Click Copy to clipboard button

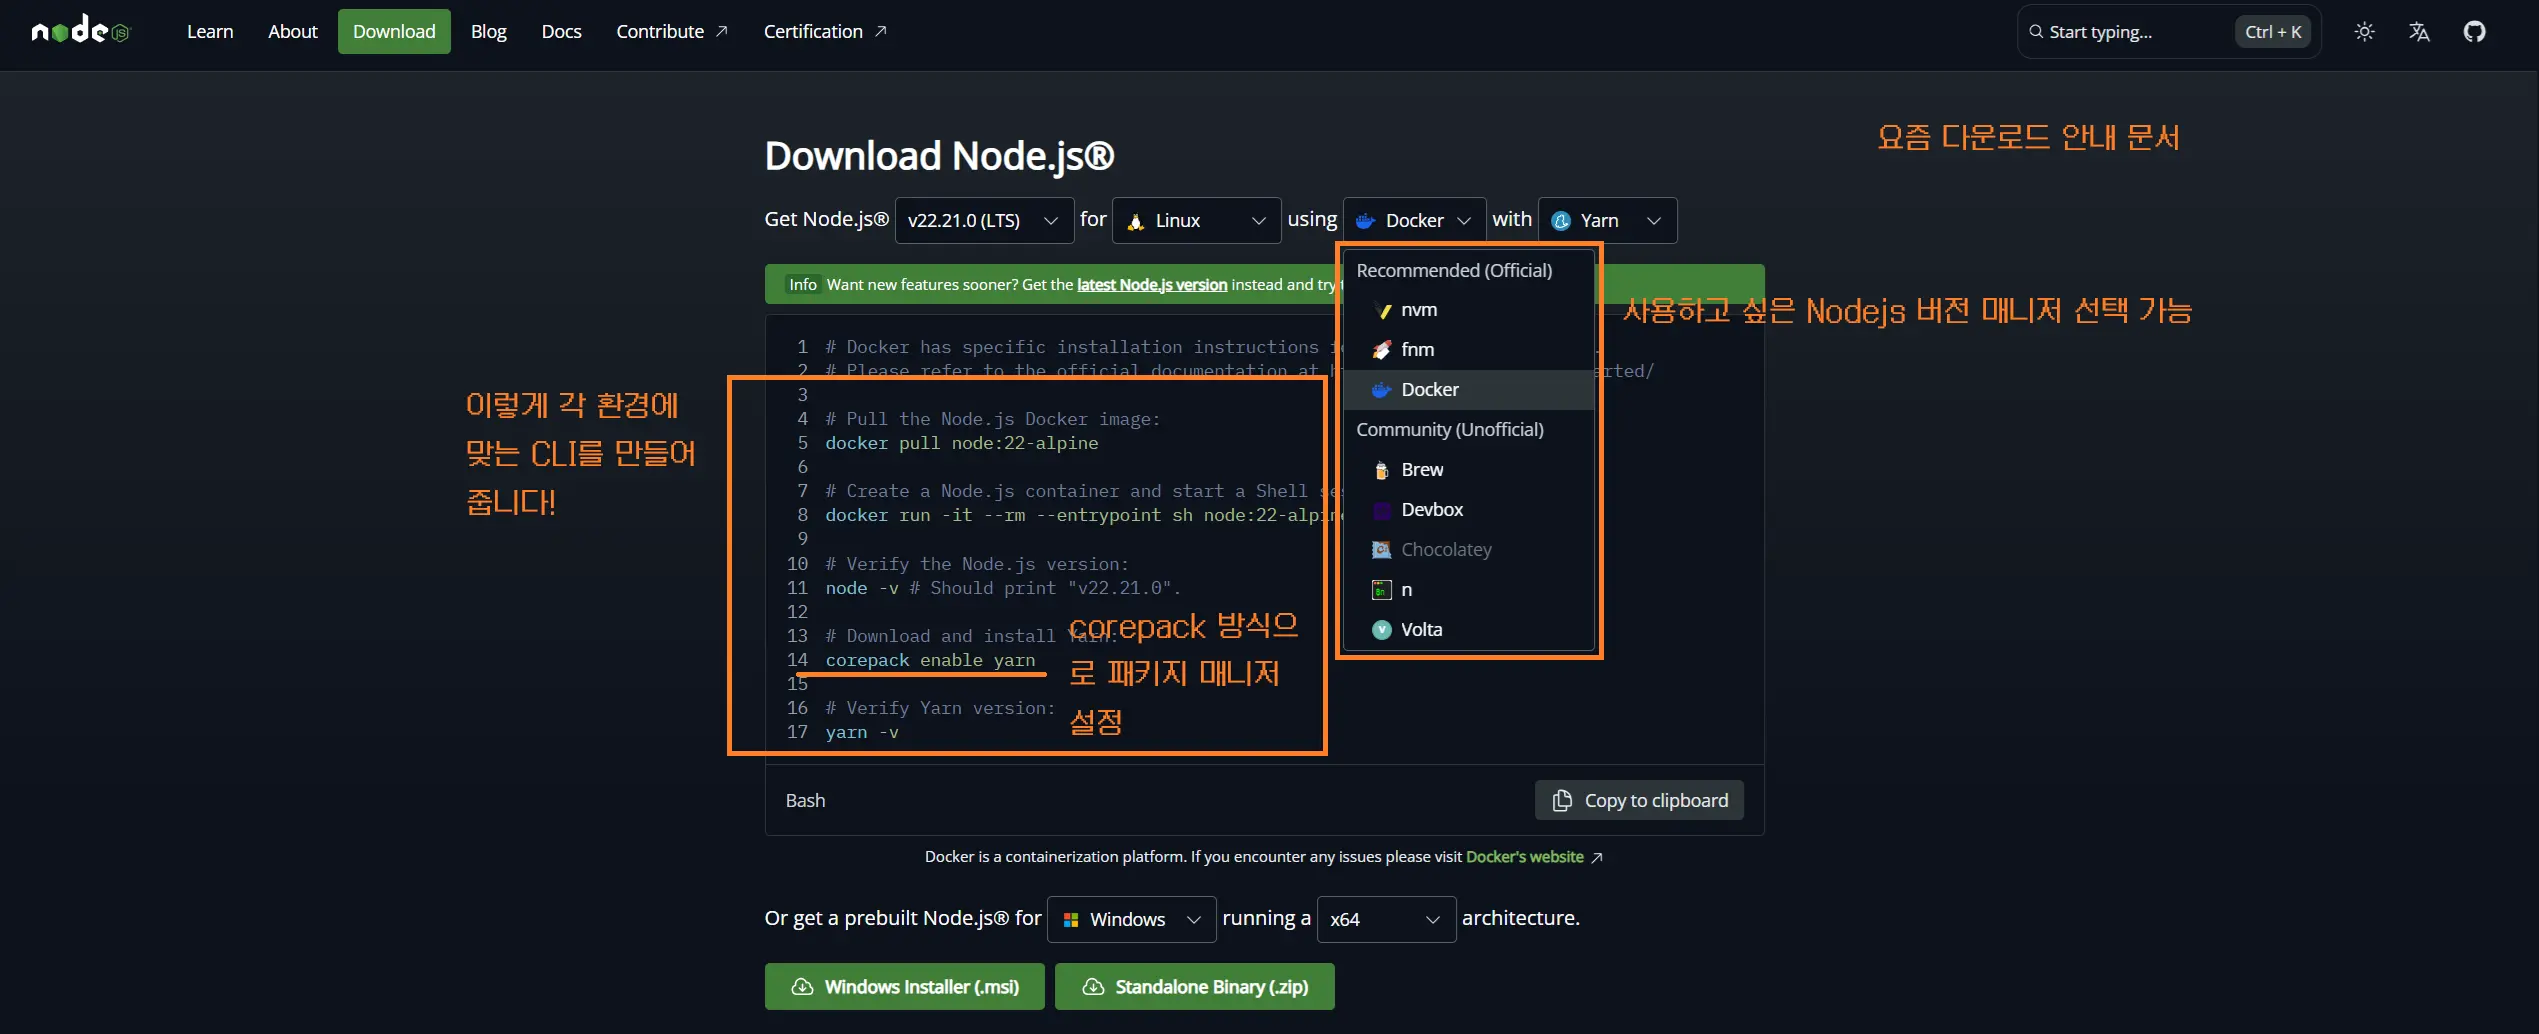1639,800
